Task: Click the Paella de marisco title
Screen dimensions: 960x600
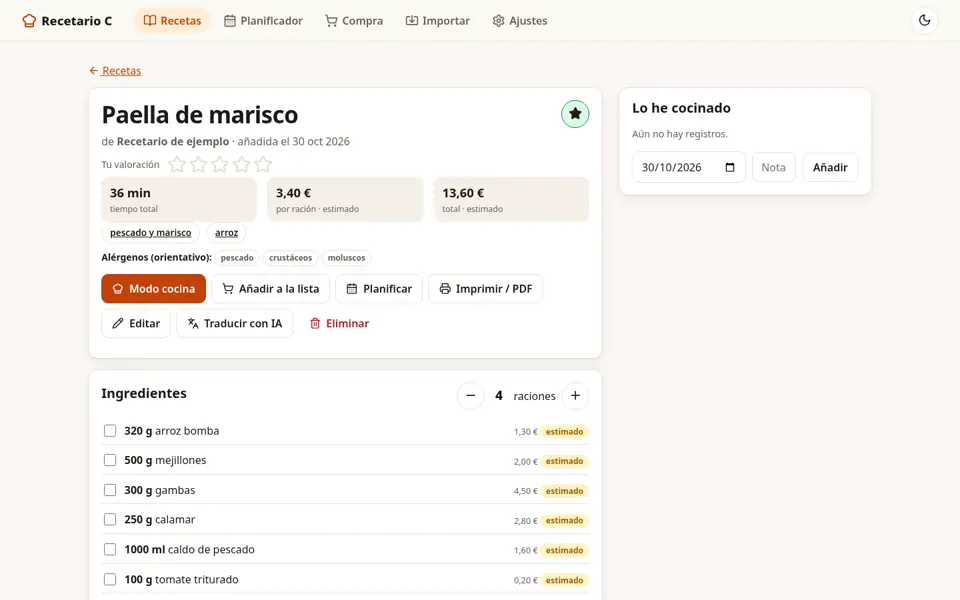Action: pyautogui.click(x=200, y=115)
